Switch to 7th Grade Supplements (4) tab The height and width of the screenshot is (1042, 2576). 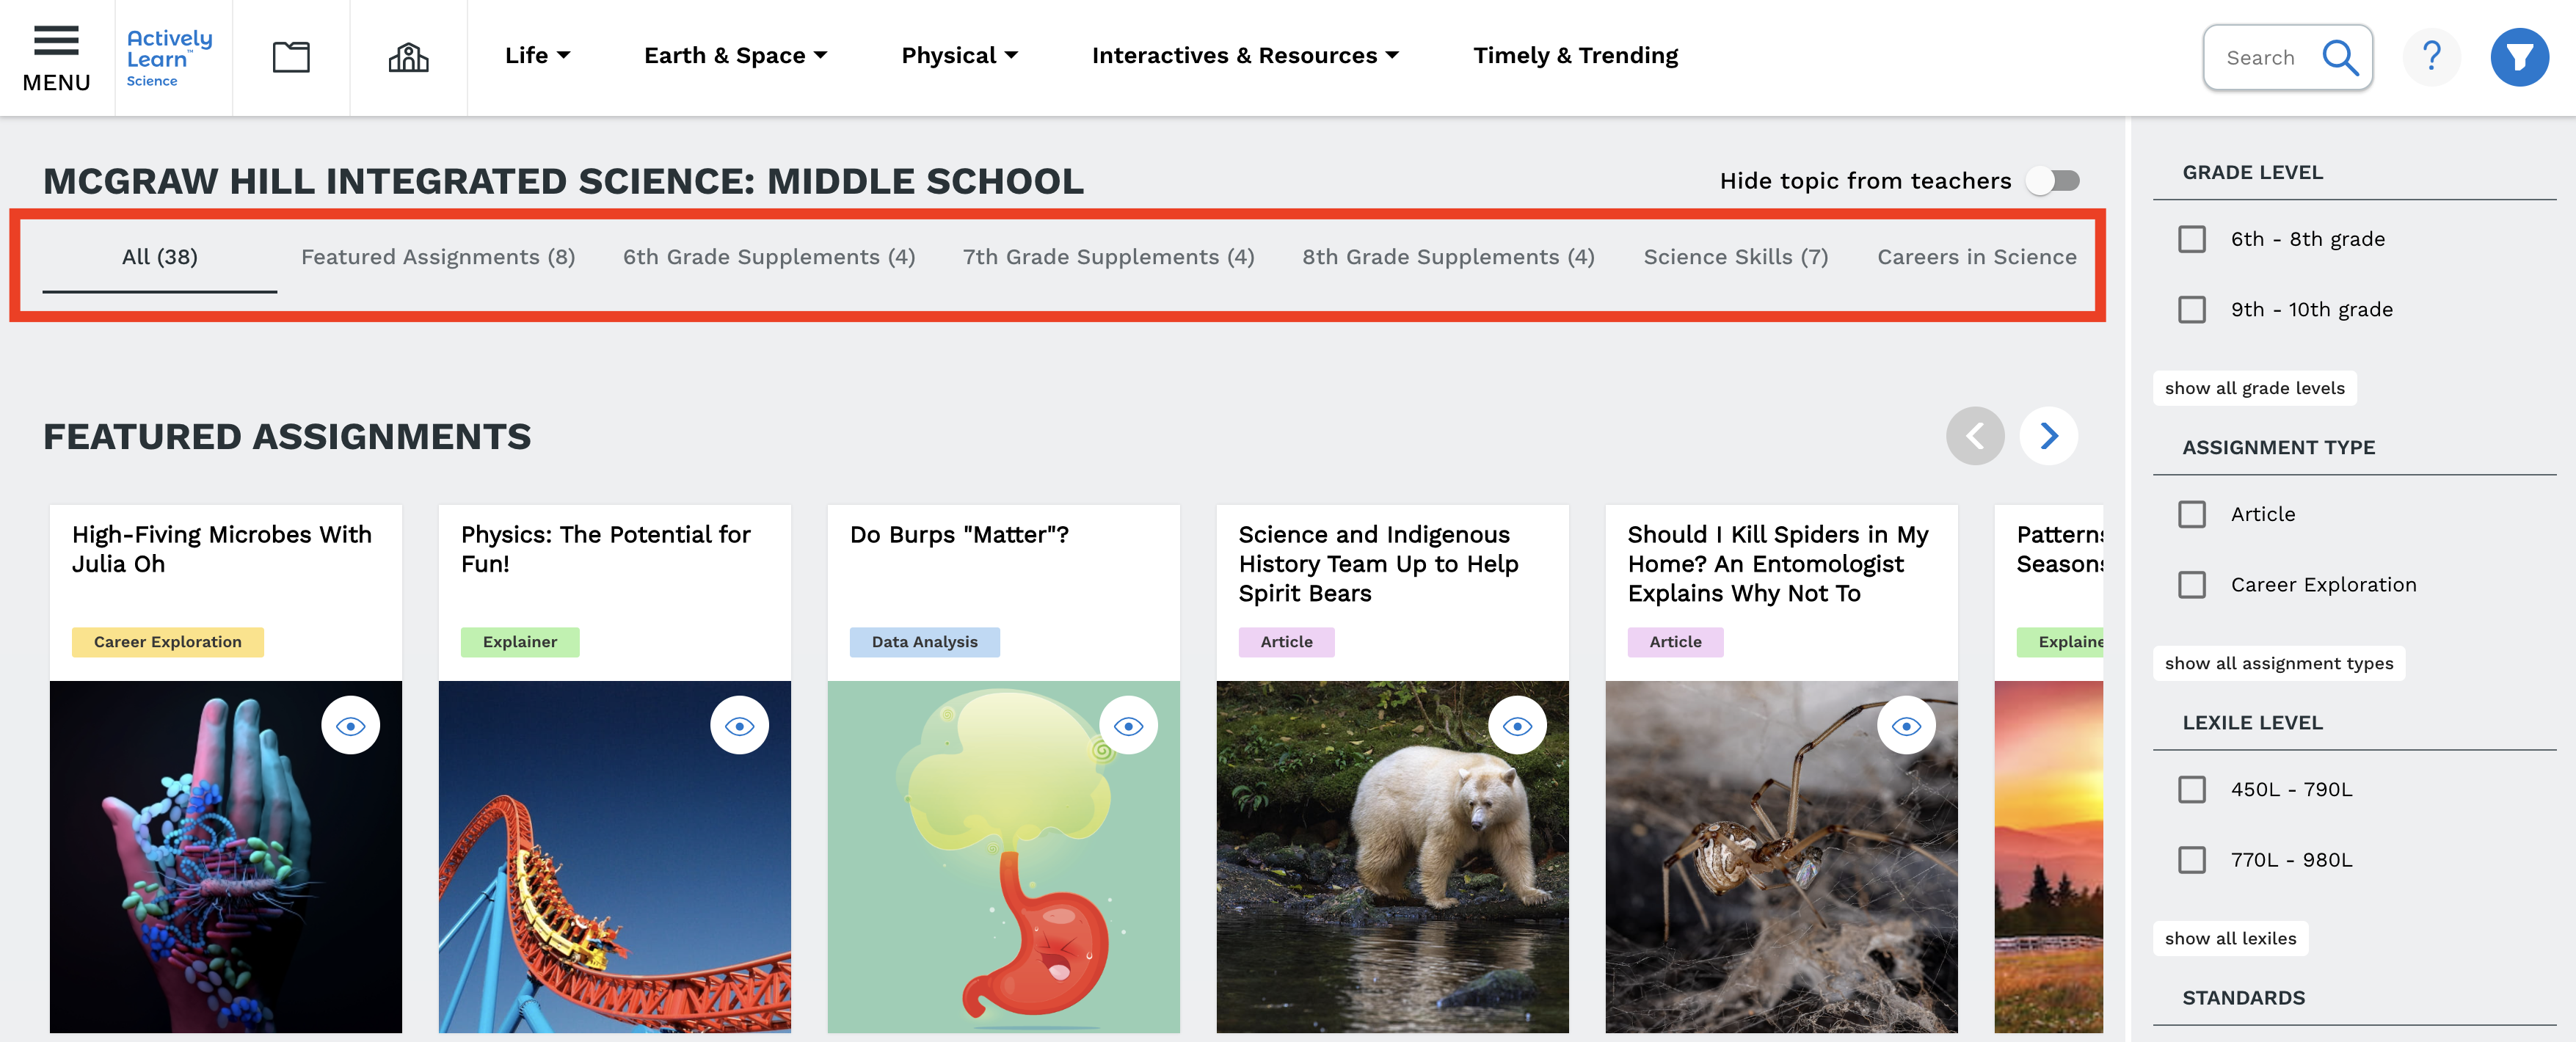click(1108, 257)
